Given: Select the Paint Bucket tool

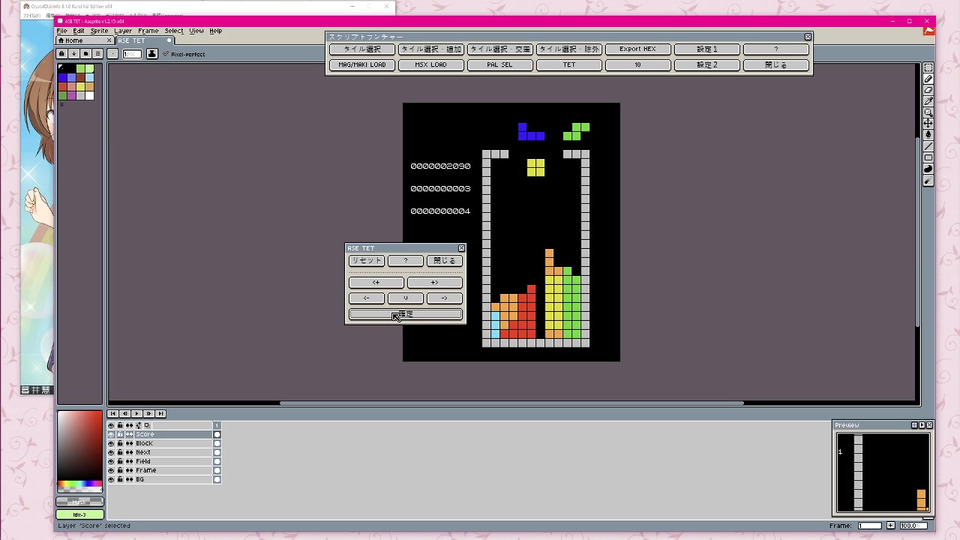Looking at the screenshot, I should click(x=928, y=135).
